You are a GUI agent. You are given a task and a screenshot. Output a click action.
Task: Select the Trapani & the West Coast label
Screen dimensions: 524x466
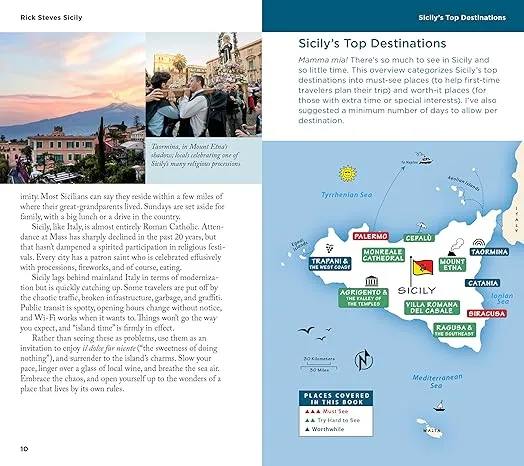tap(330, 264)
